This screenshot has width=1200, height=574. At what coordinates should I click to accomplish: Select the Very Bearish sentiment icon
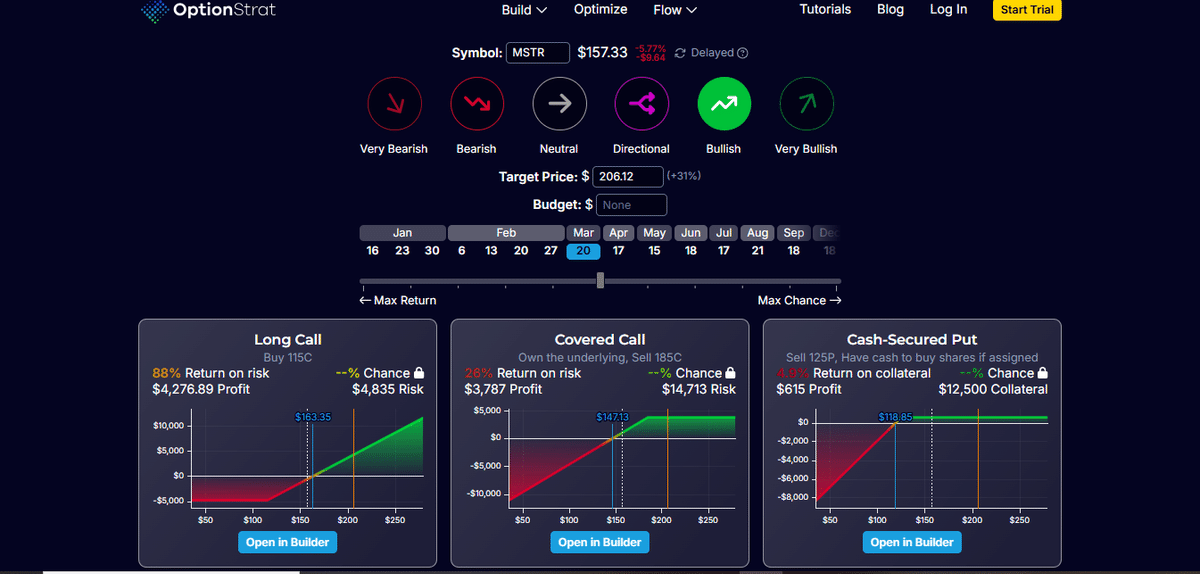click(393, 104)
